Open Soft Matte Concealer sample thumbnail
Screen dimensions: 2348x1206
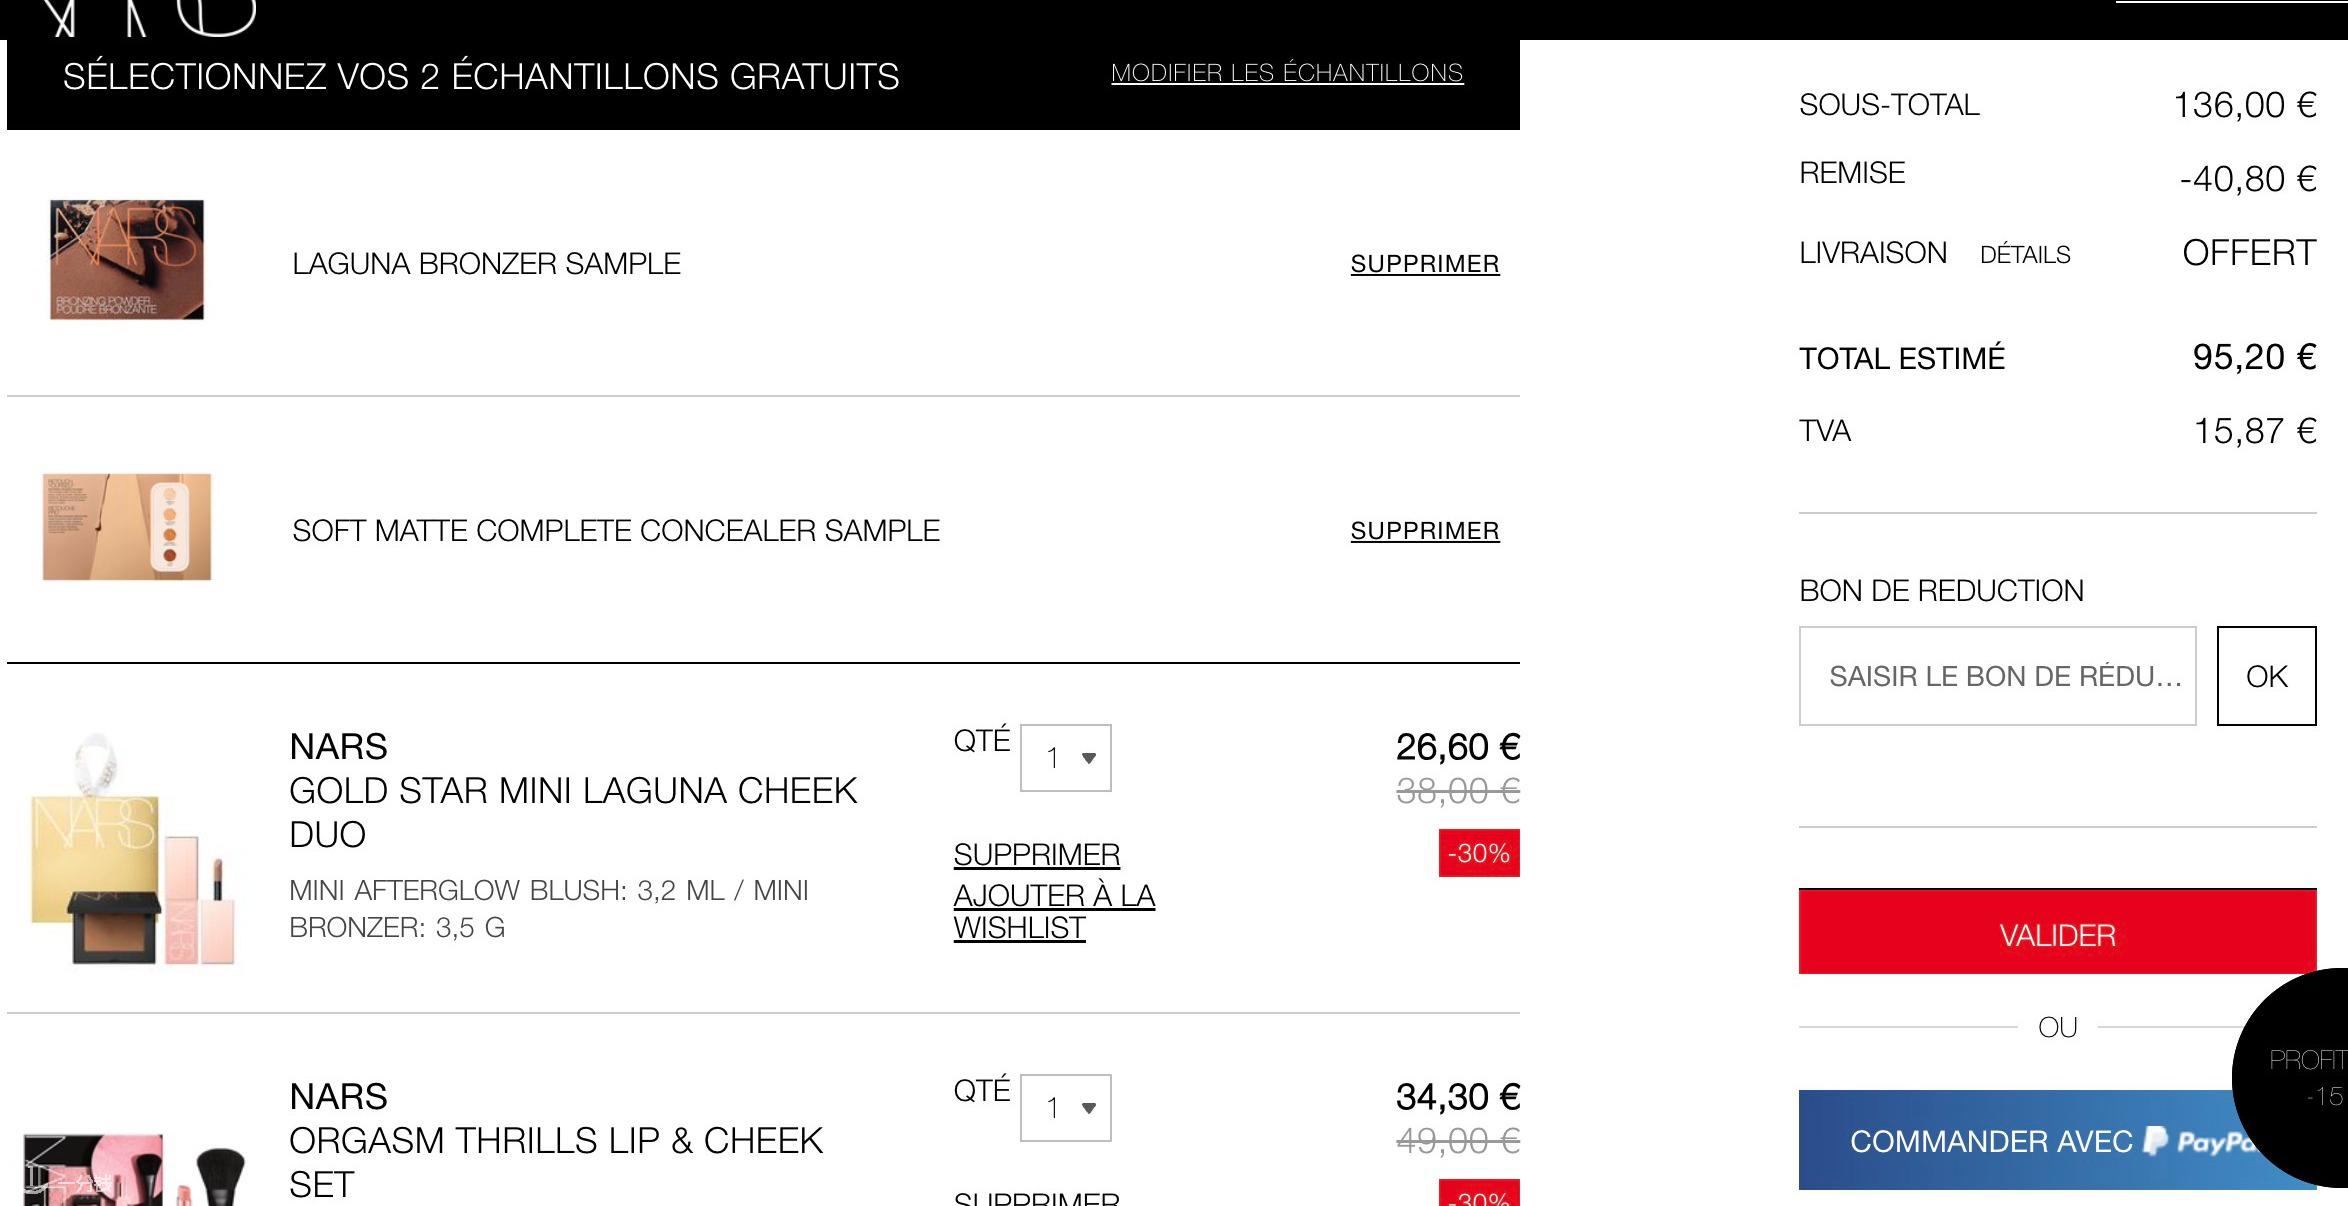click(127, 527)
